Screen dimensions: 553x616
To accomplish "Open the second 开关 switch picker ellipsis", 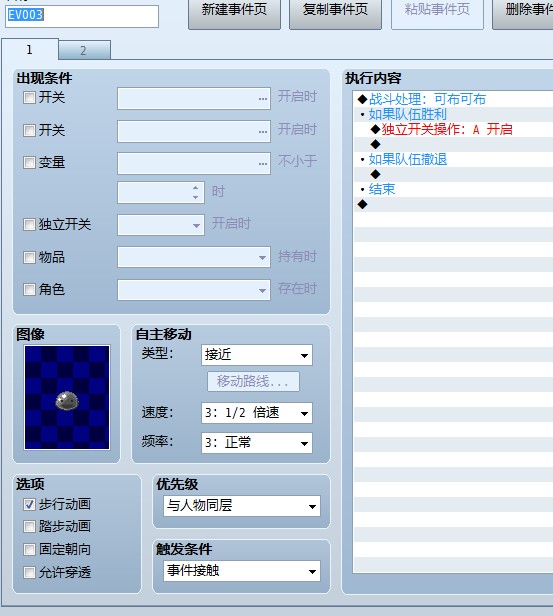I will pyautogui.click(x=263, y=131).
